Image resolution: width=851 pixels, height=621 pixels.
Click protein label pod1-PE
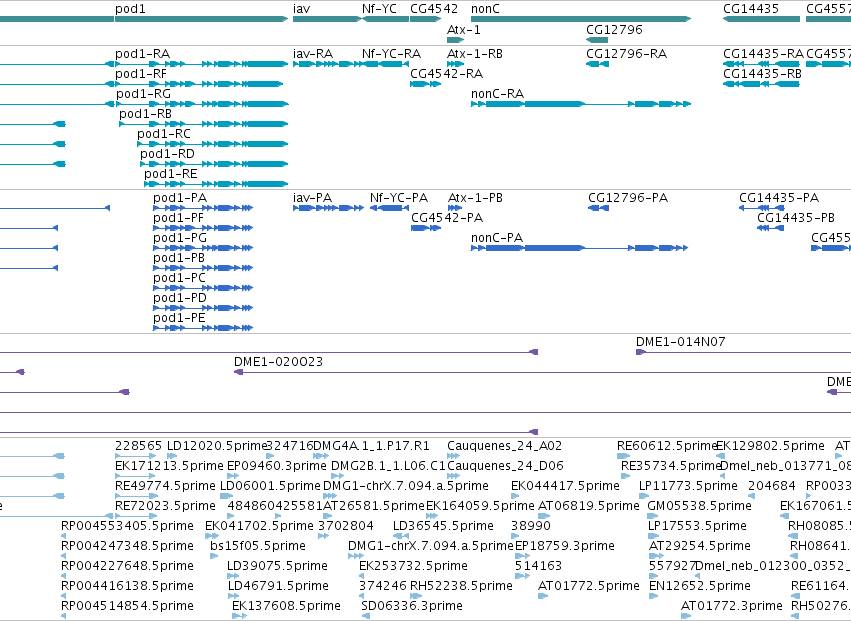[x=180, y=319]
